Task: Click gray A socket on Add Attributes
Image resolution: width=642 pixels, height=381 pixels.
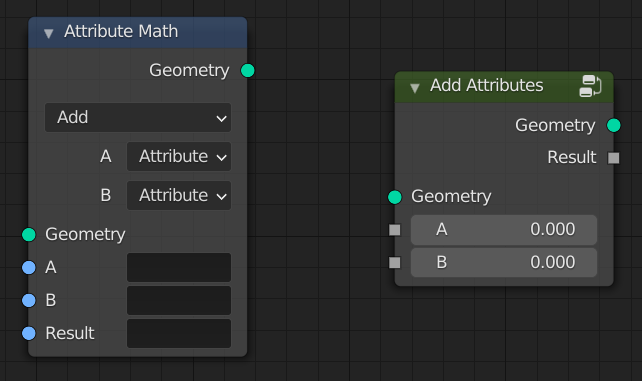Action: 395,230
